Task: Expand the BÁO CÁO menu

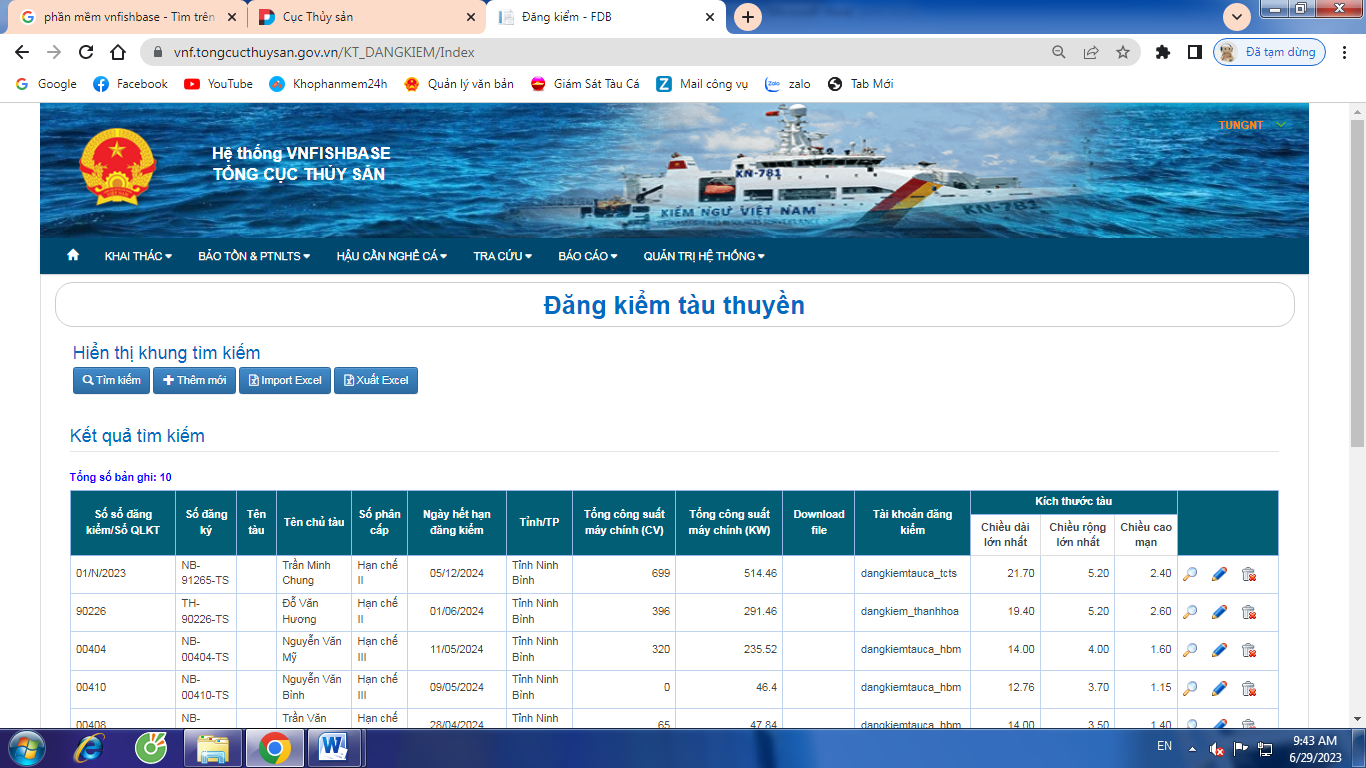Action: (x=588, y=256)
